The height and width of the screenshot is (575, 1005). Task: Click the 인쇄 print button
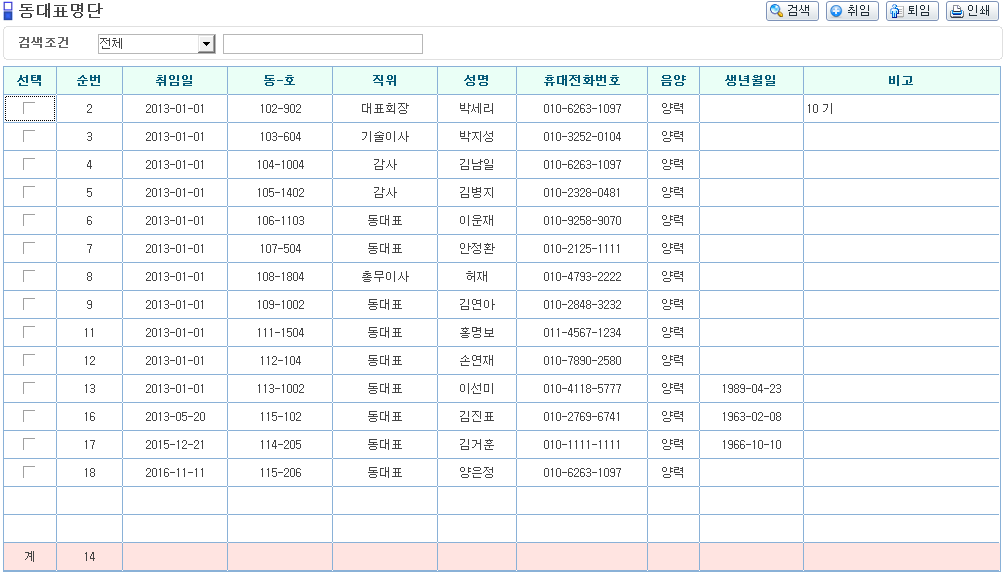click(x=972, y=11)
